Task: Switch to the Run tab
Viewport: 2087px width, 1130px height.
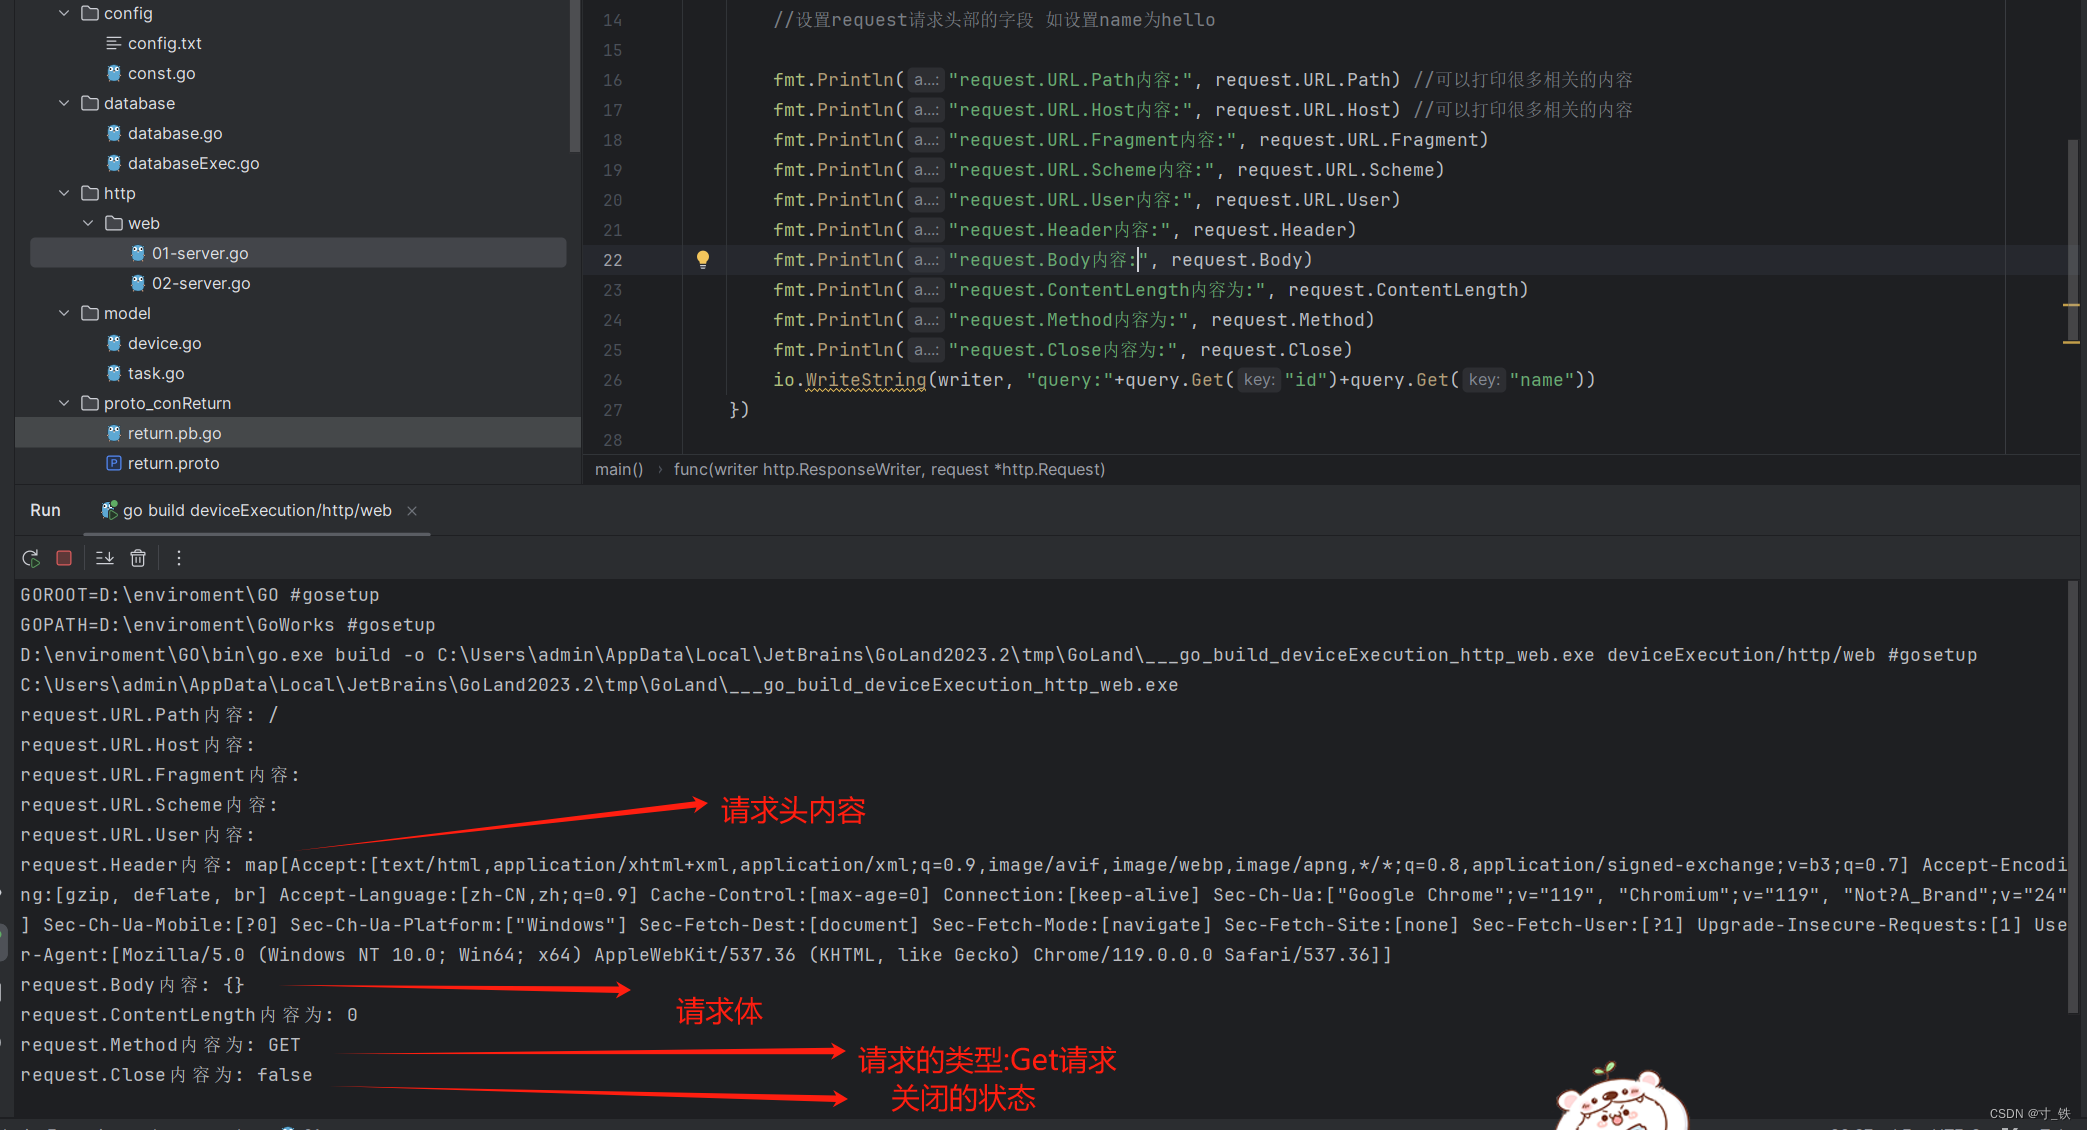Action: coord(45,509)
